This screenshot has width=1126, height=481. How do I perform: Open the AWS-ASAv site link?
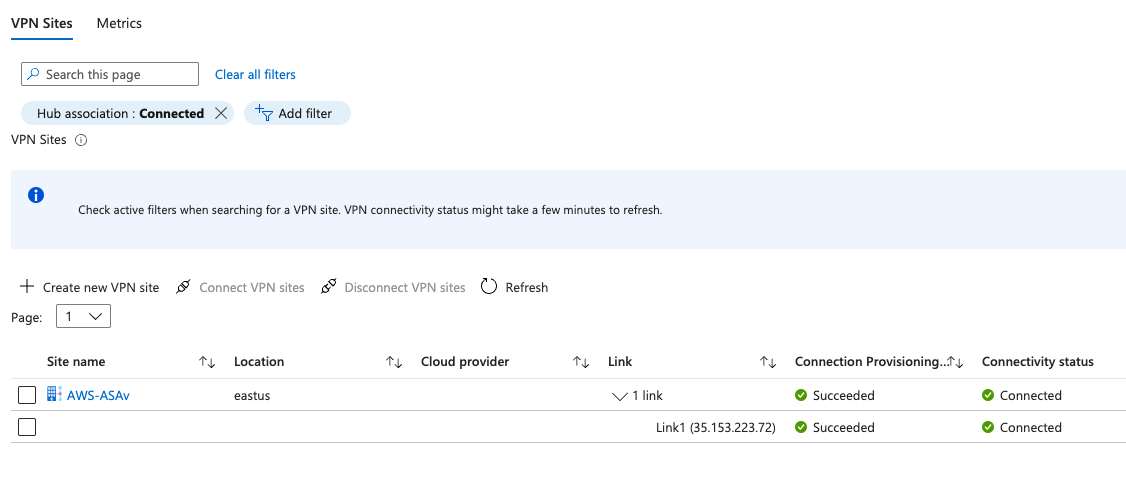pos(98,396)
